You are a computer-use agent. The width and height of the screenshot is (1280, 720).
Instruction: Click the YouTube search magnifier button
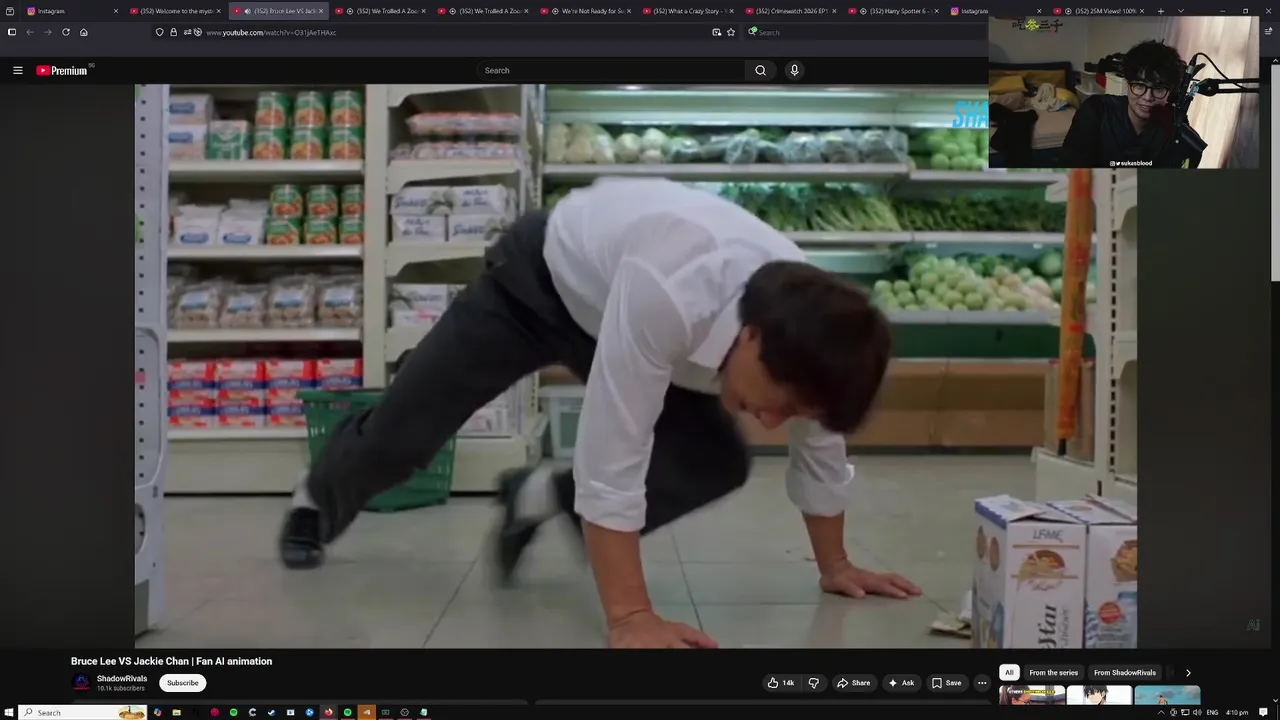pos(760,70)
